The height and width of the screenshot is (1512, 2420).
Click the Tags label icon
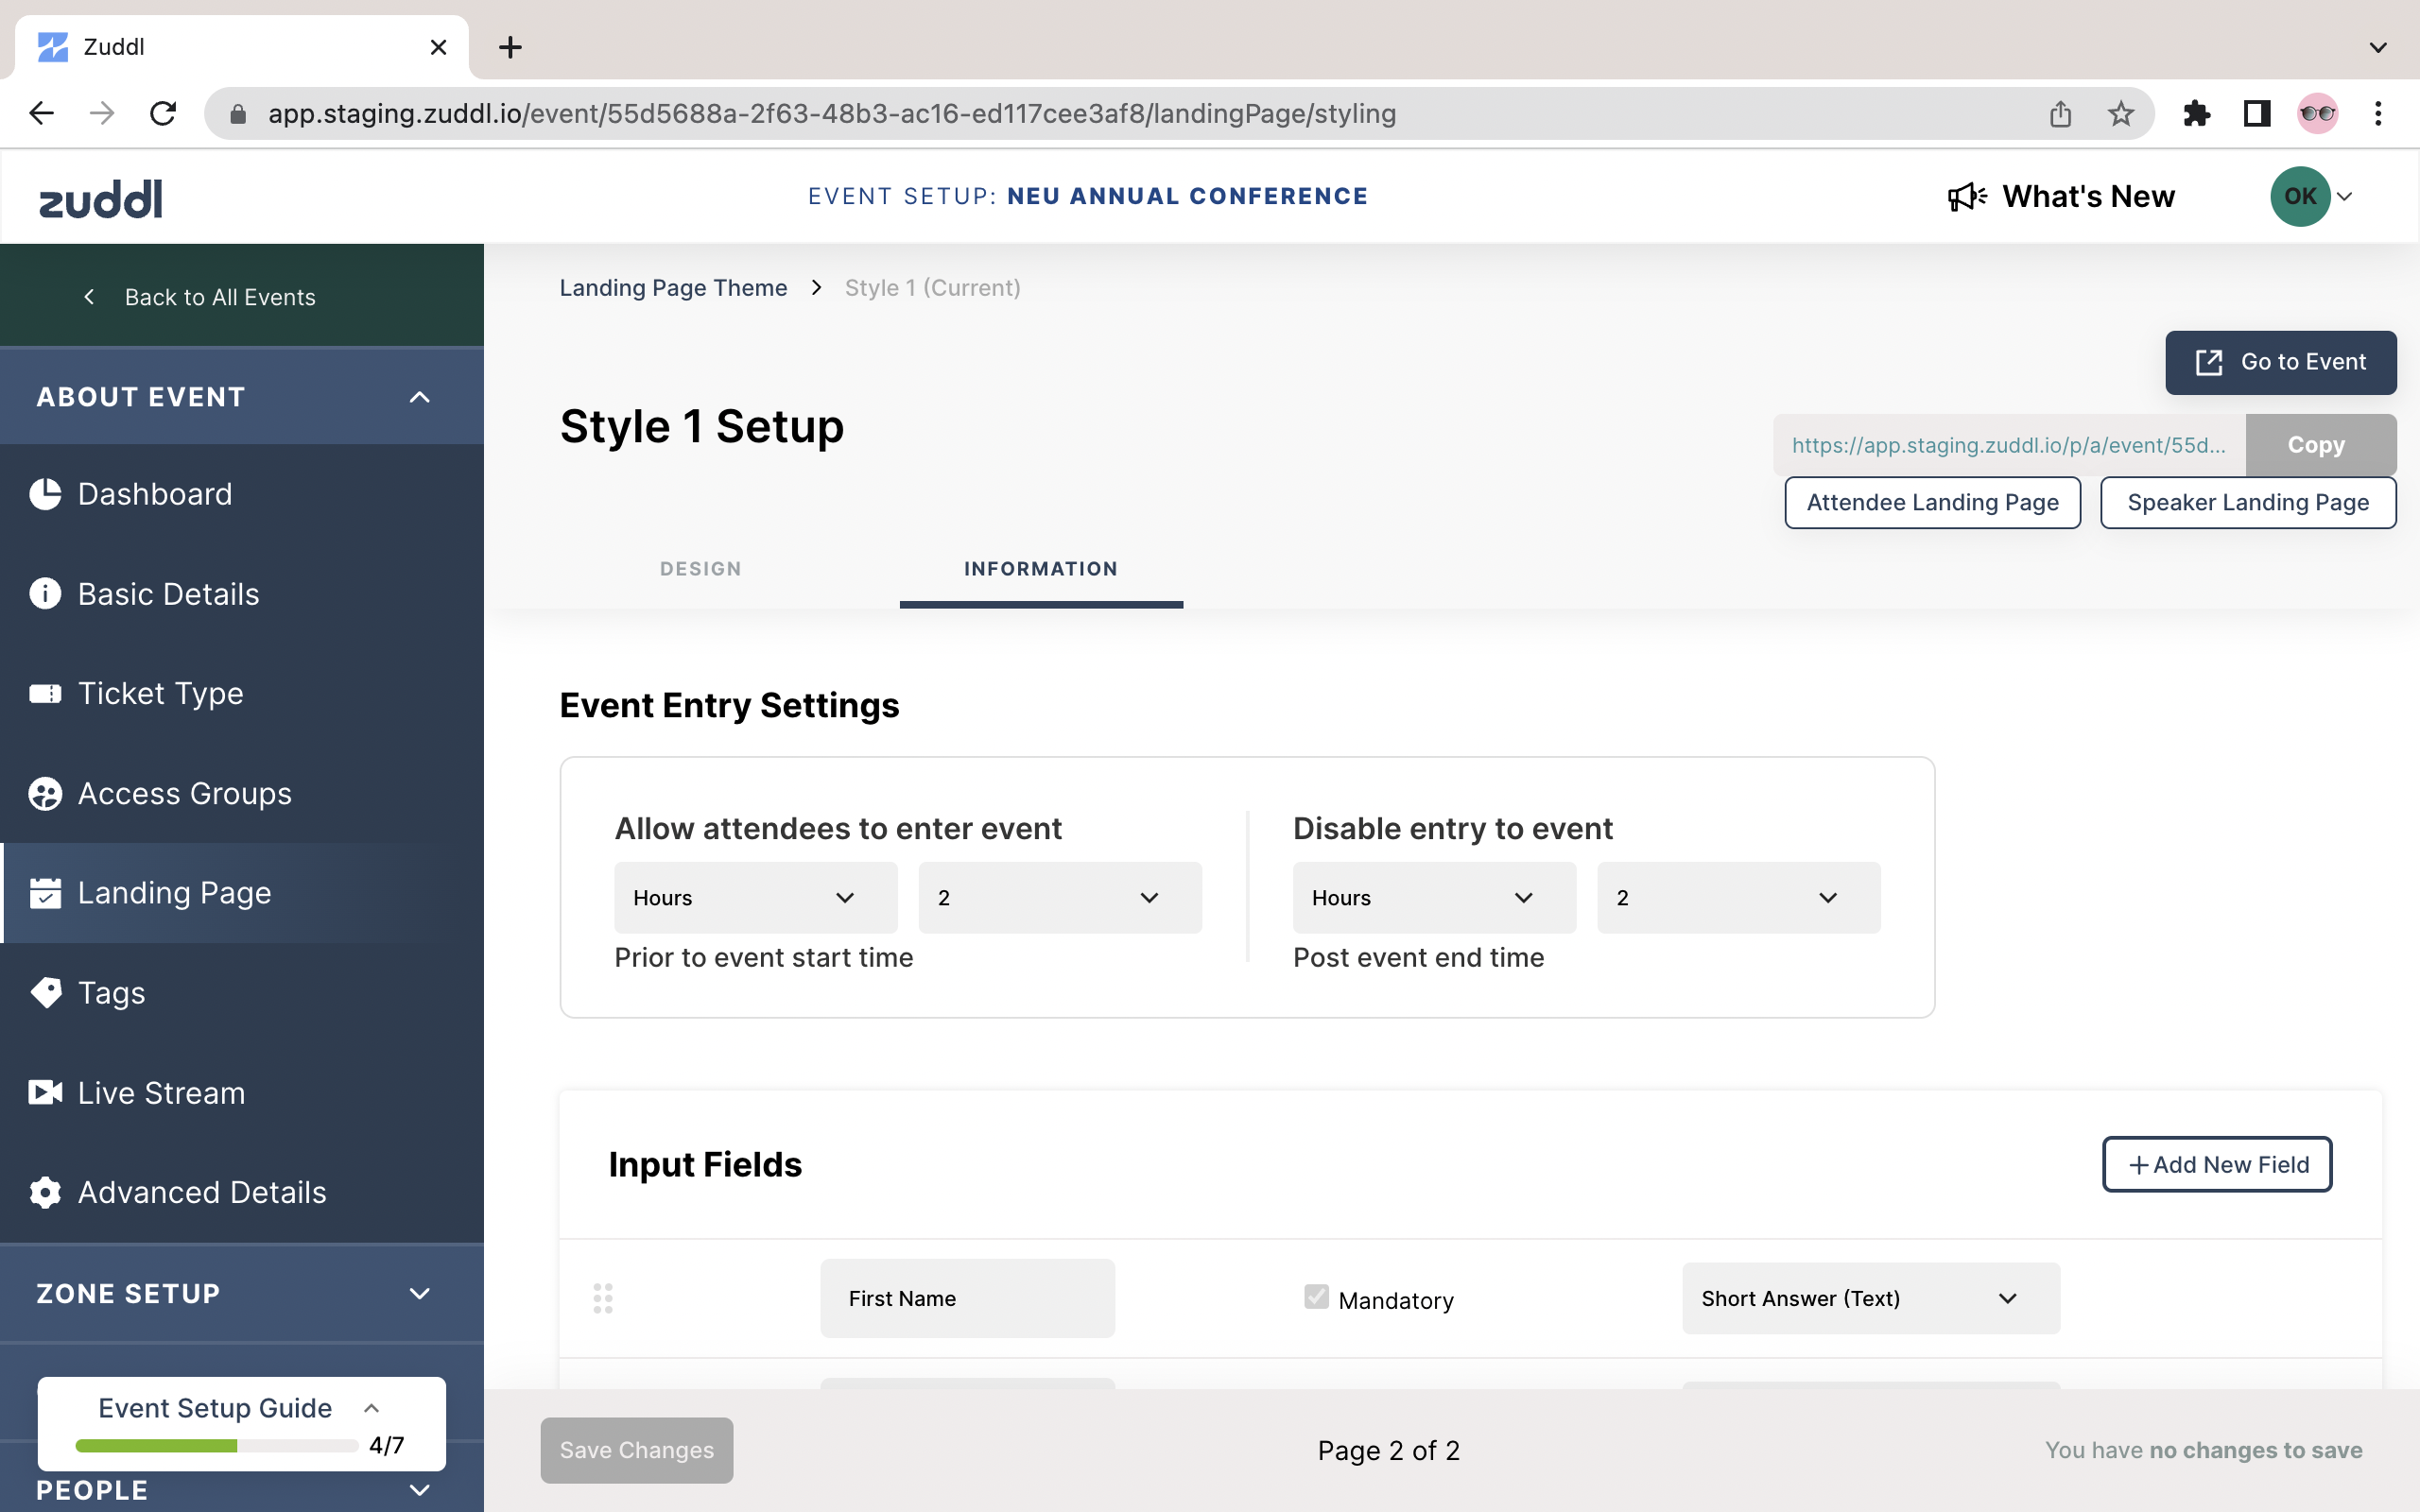pos(45,992)
